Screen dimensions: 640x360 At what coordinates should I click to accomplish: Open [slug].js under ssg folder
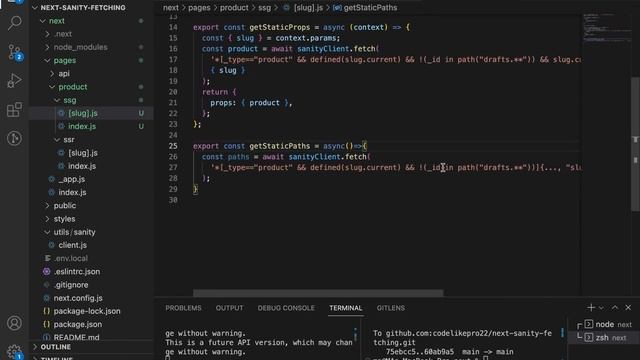(83, 113)
